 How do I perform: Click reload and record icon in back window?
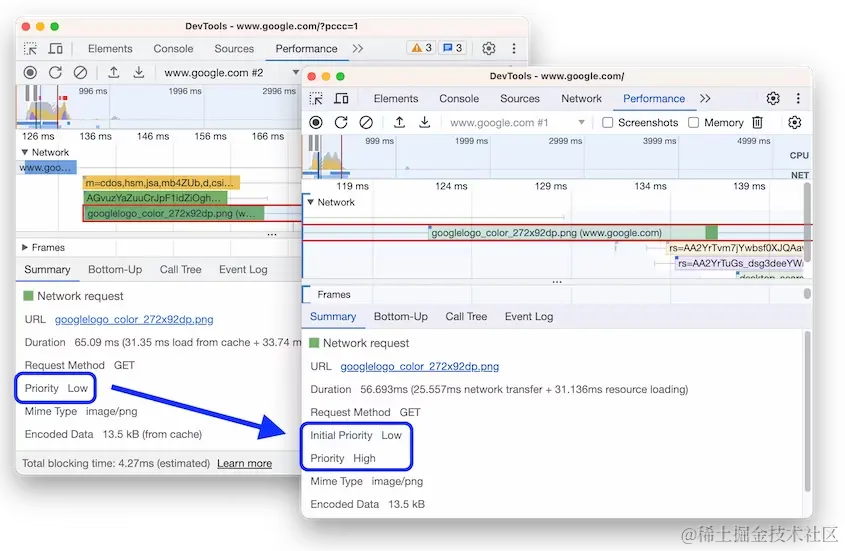coord(55,72)
